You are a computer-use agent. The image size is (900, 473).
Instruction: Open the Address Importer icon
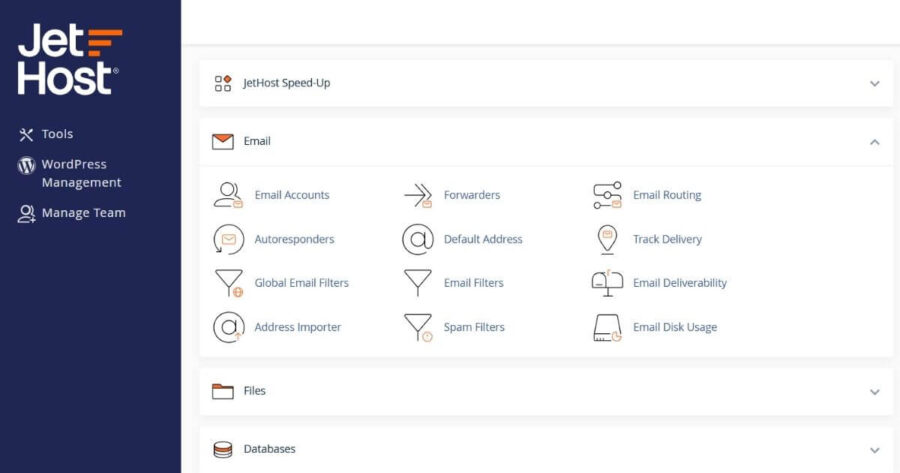228,327
